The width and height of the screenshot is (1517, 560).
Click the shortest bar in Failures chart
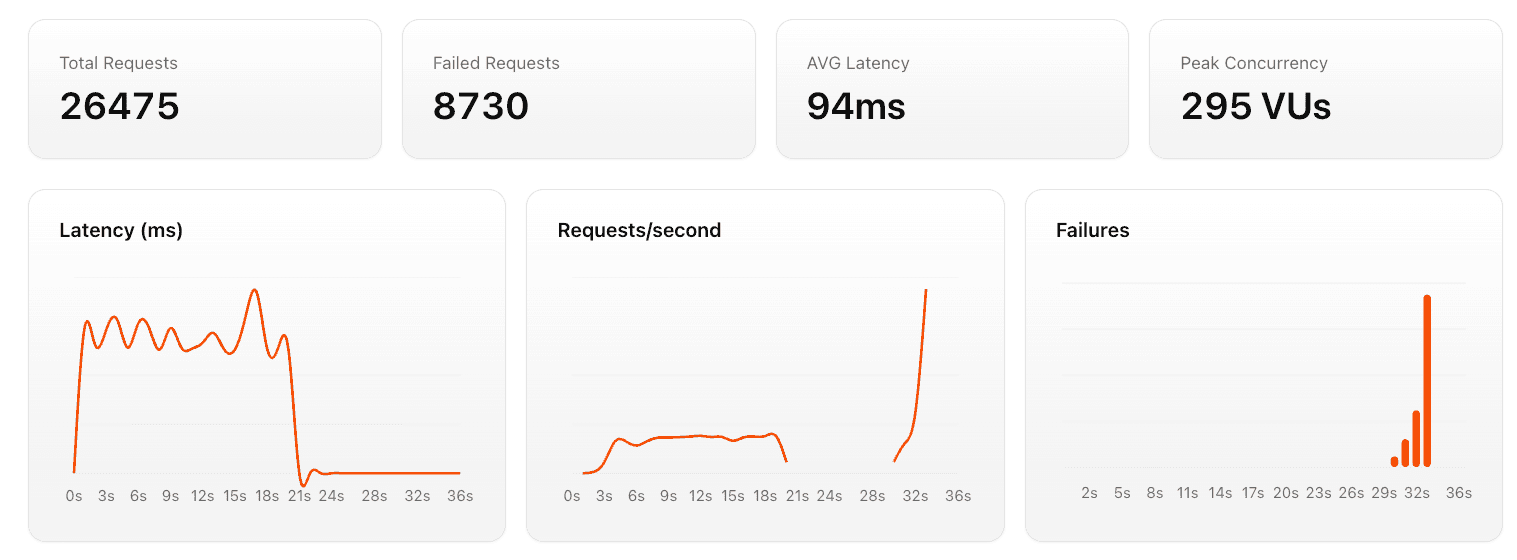1394,461
